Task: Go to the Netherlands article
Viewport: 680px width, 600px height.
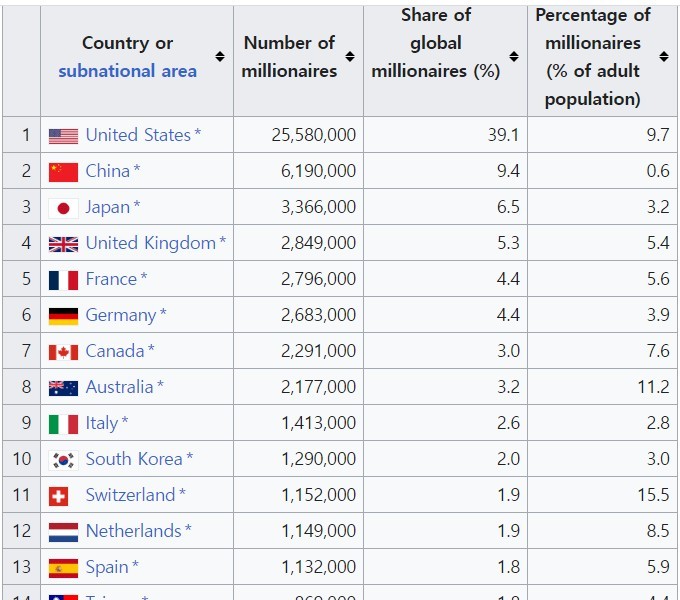Action: click(x=133, y=531)
